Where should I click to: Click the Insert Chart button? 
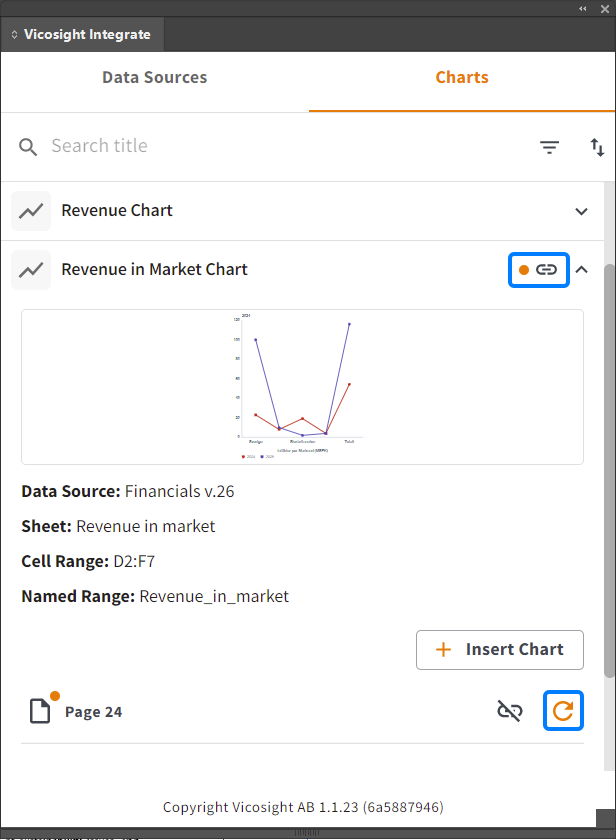point(499,650)
